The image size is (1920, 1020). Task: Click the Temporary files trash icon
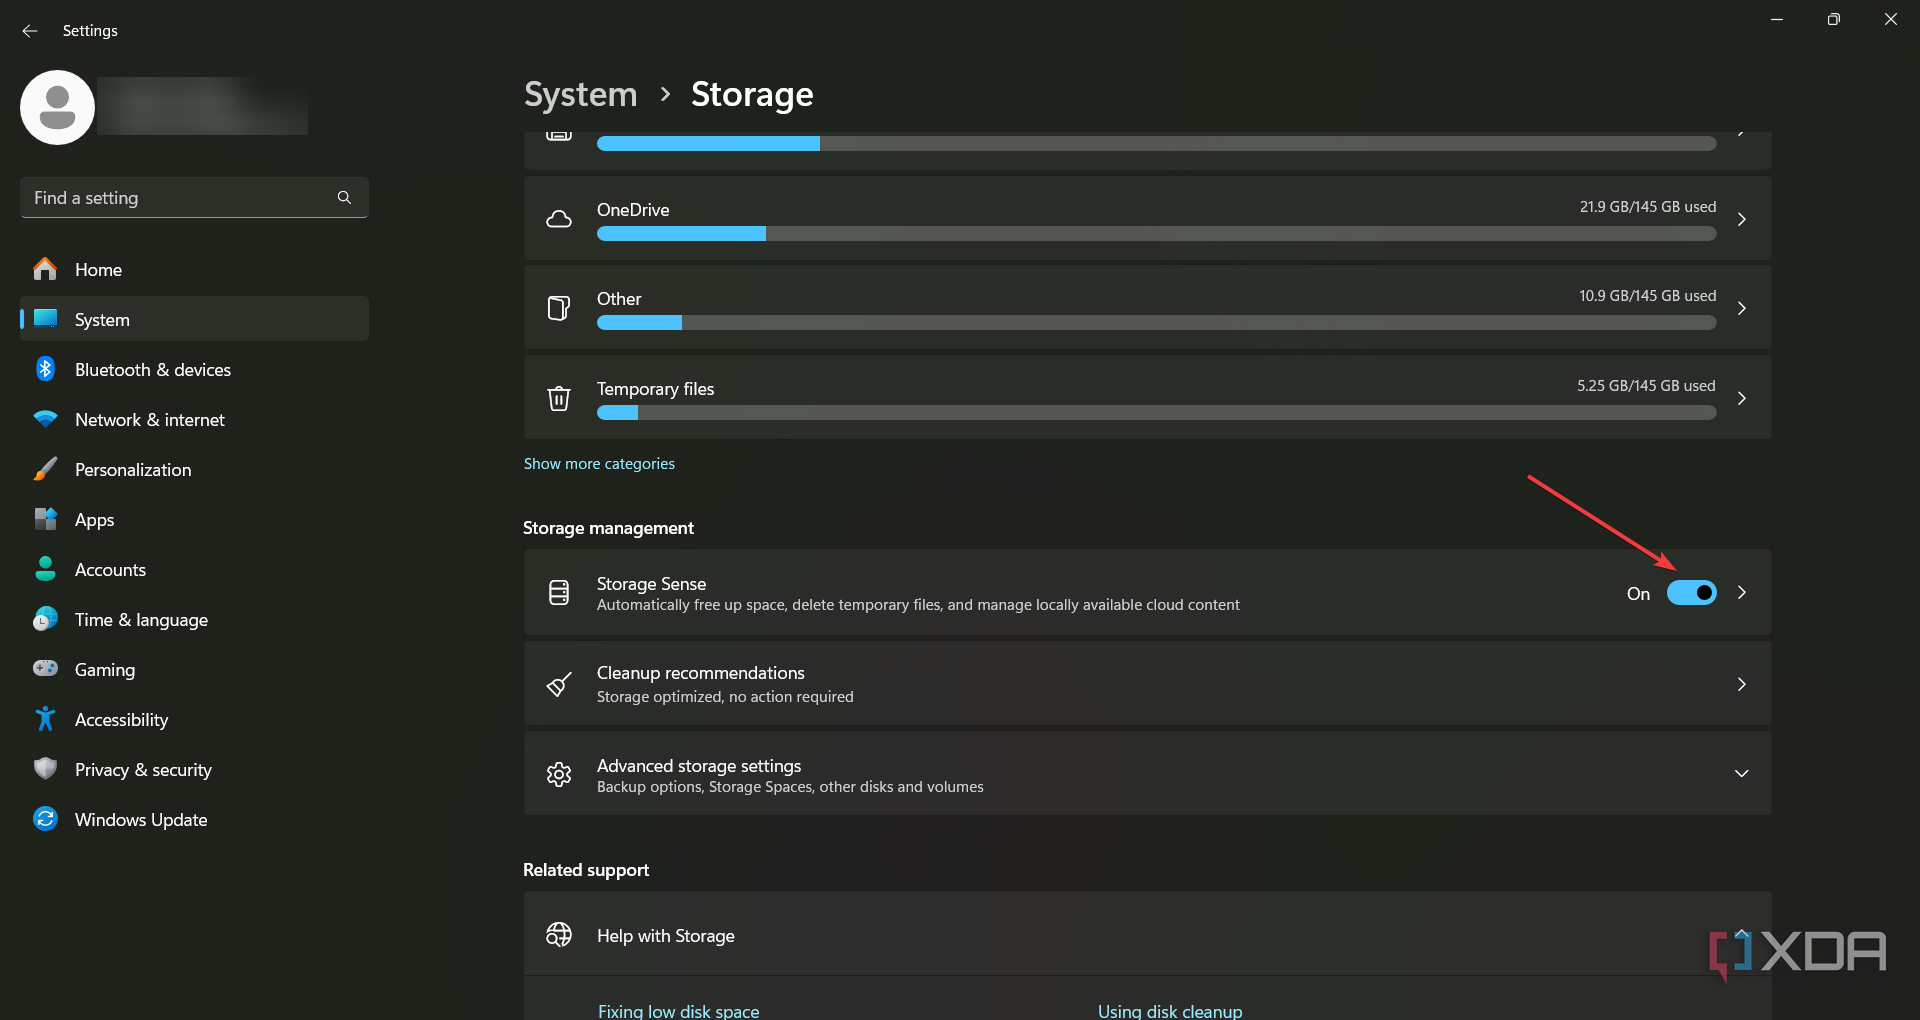(559, 398)
